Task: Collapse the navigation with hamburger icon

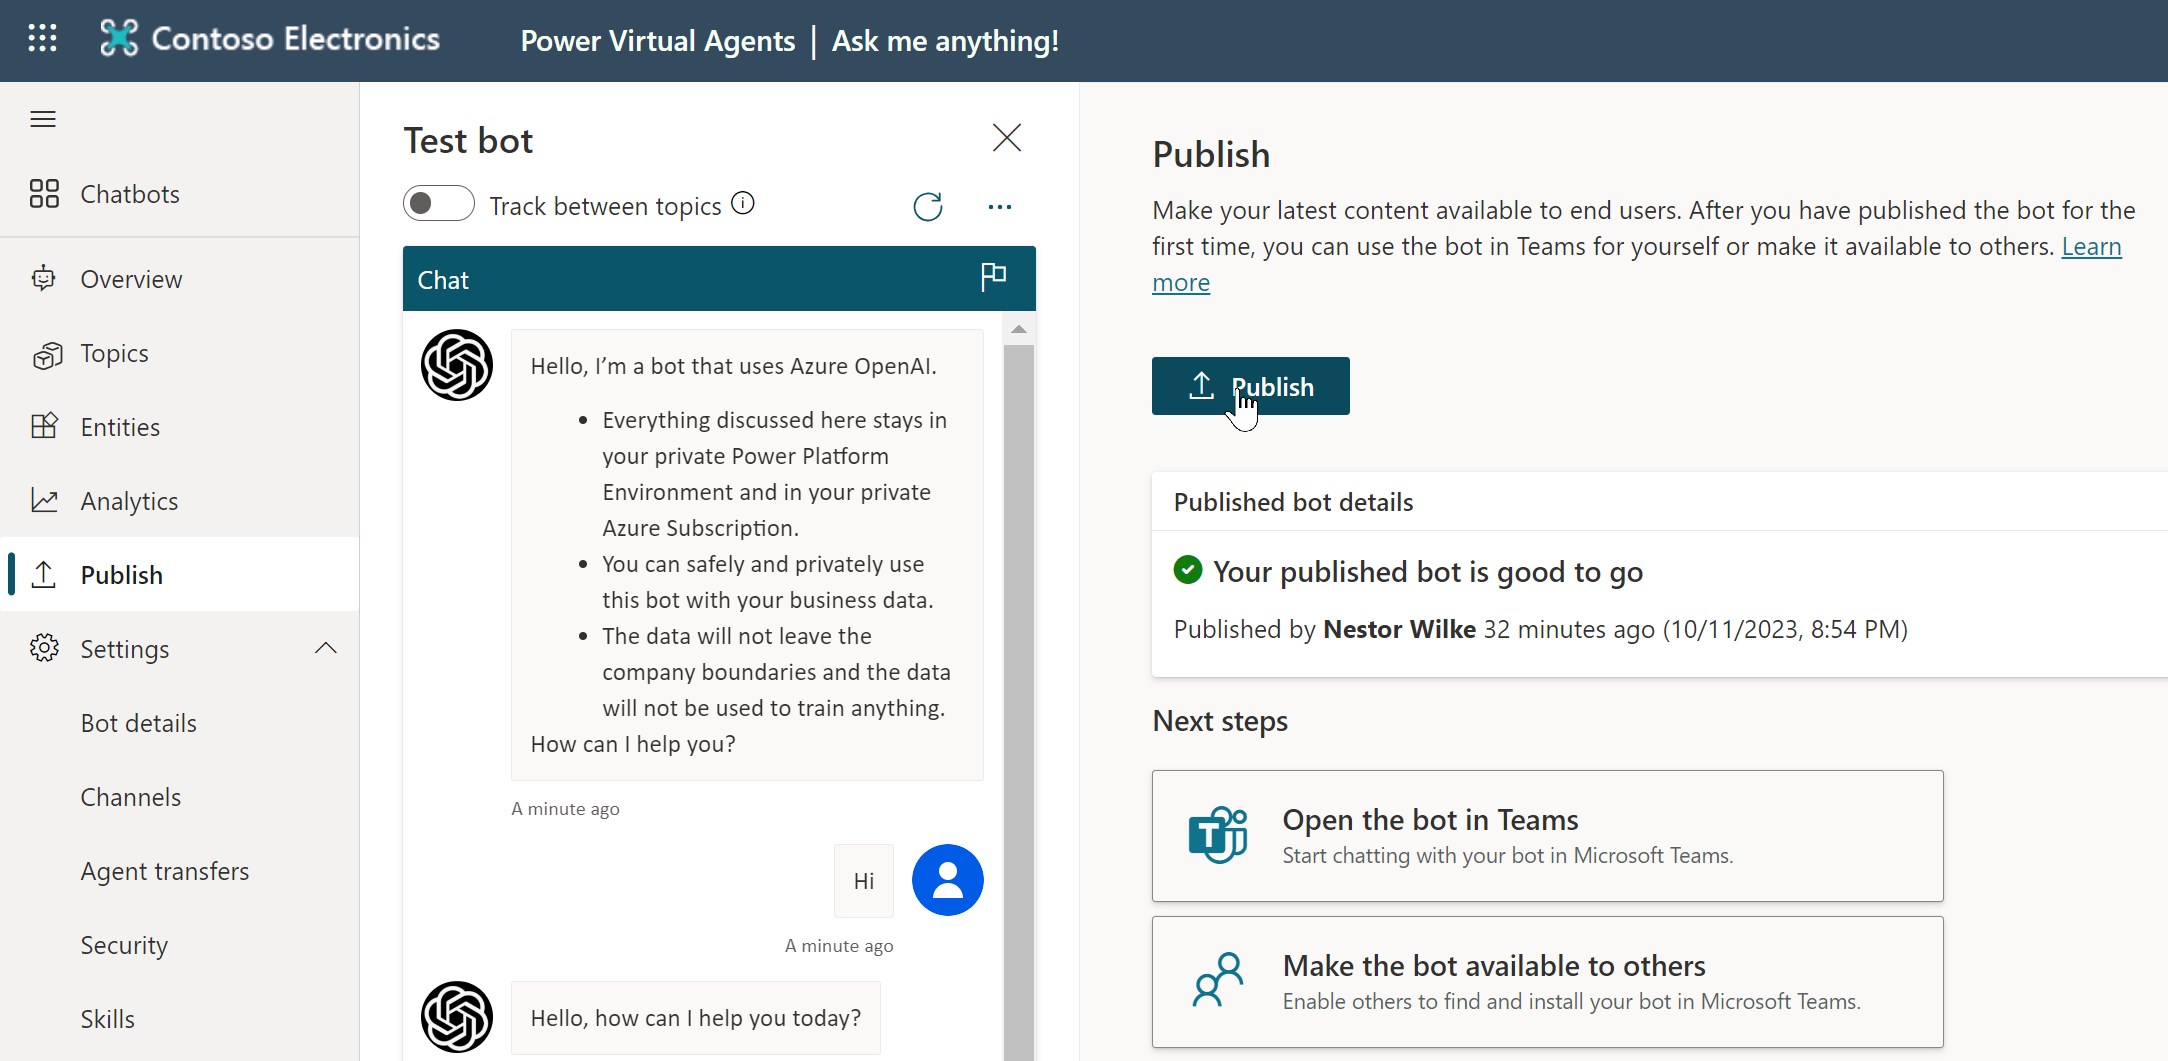Action: [x=43, y=120]
